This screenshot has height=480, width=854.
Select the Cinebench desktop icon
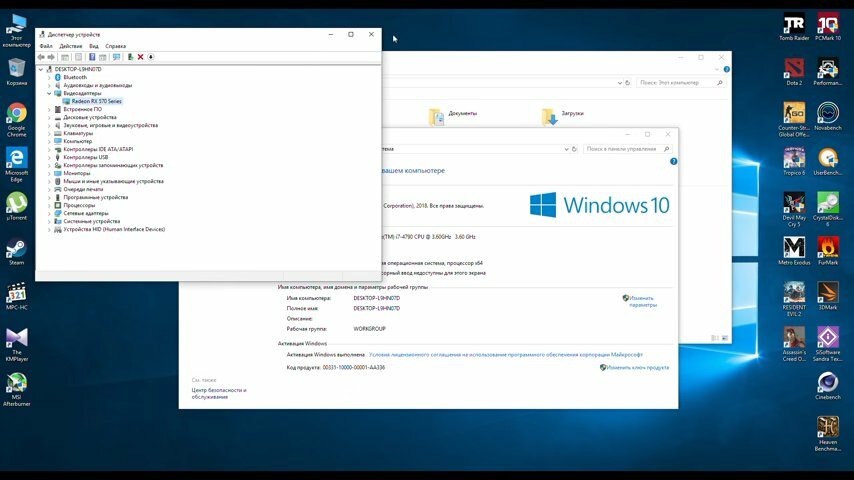click(x=828, y=386)
